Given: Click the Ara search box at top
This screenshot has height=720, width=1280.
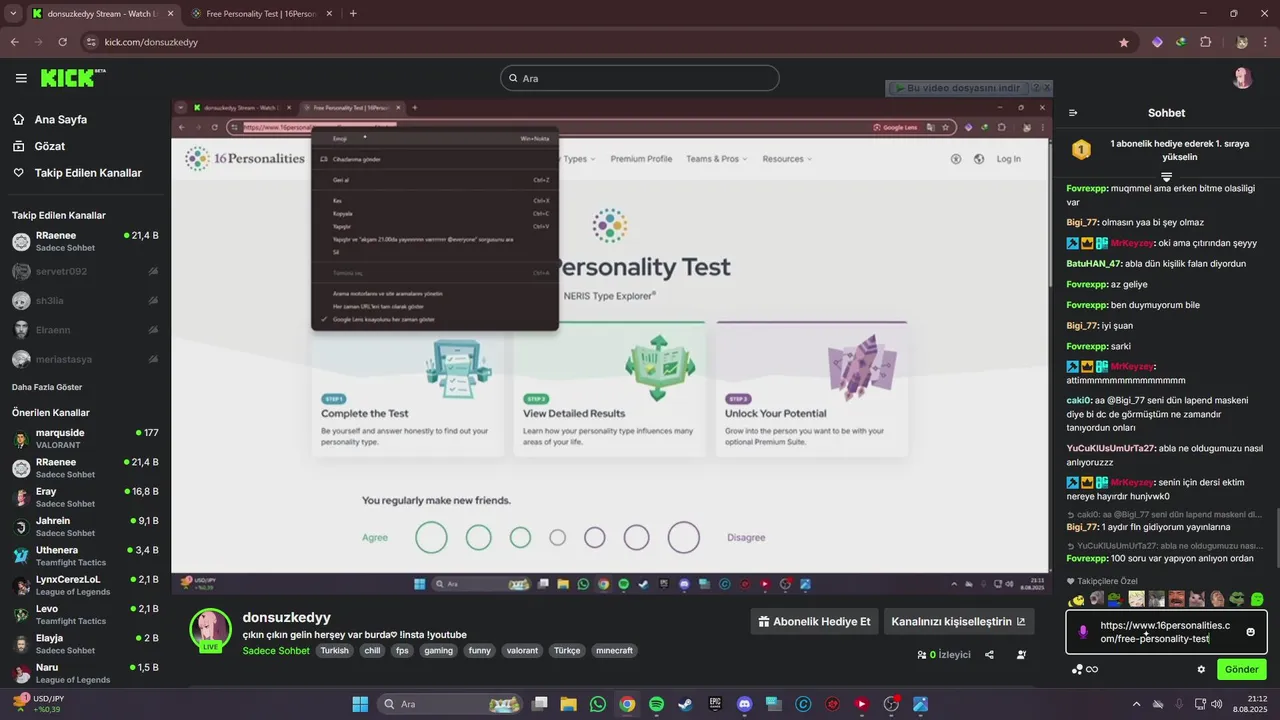Looking at the screenshot, I should [640, 78].
